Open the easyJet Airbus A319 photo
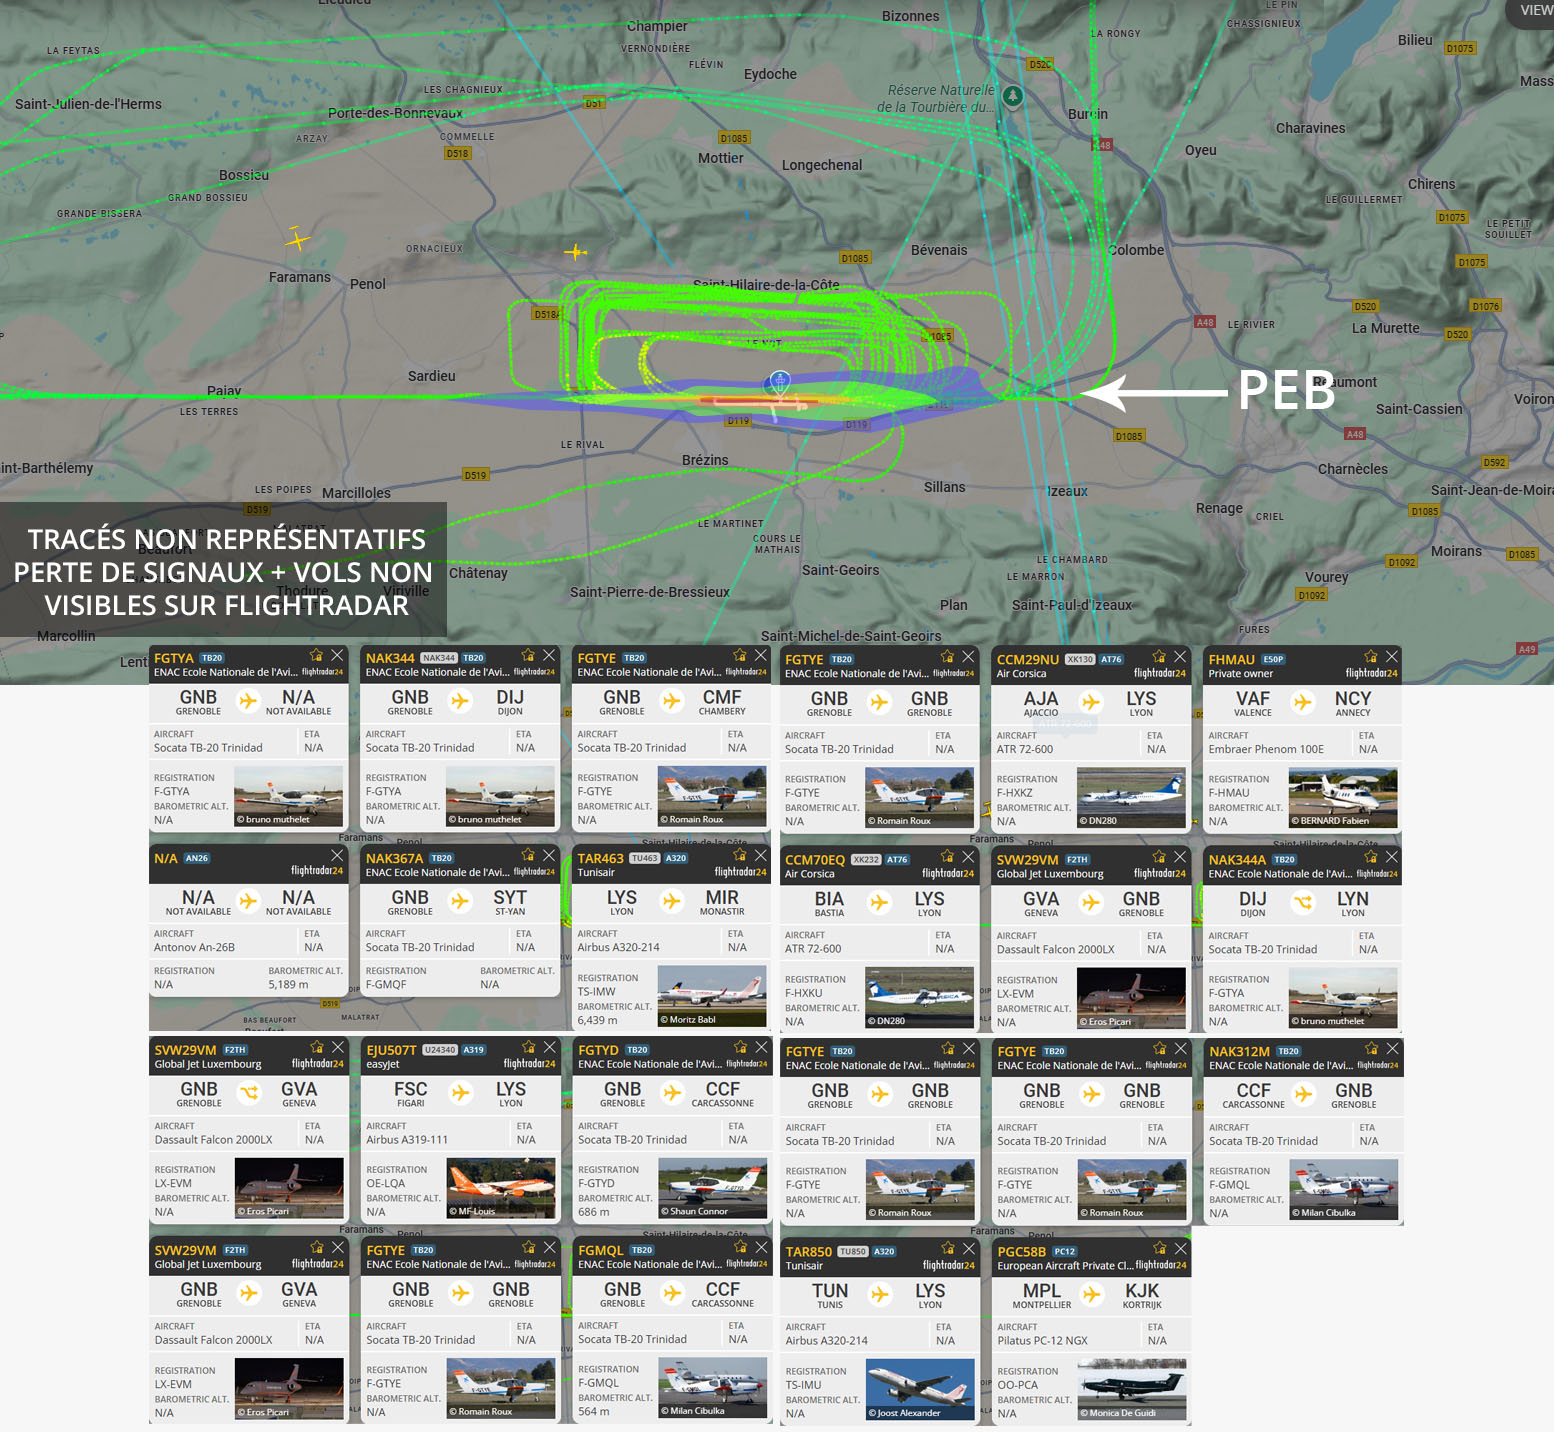This screenshot has width=1554, height=1432. tap(500, 1187)
